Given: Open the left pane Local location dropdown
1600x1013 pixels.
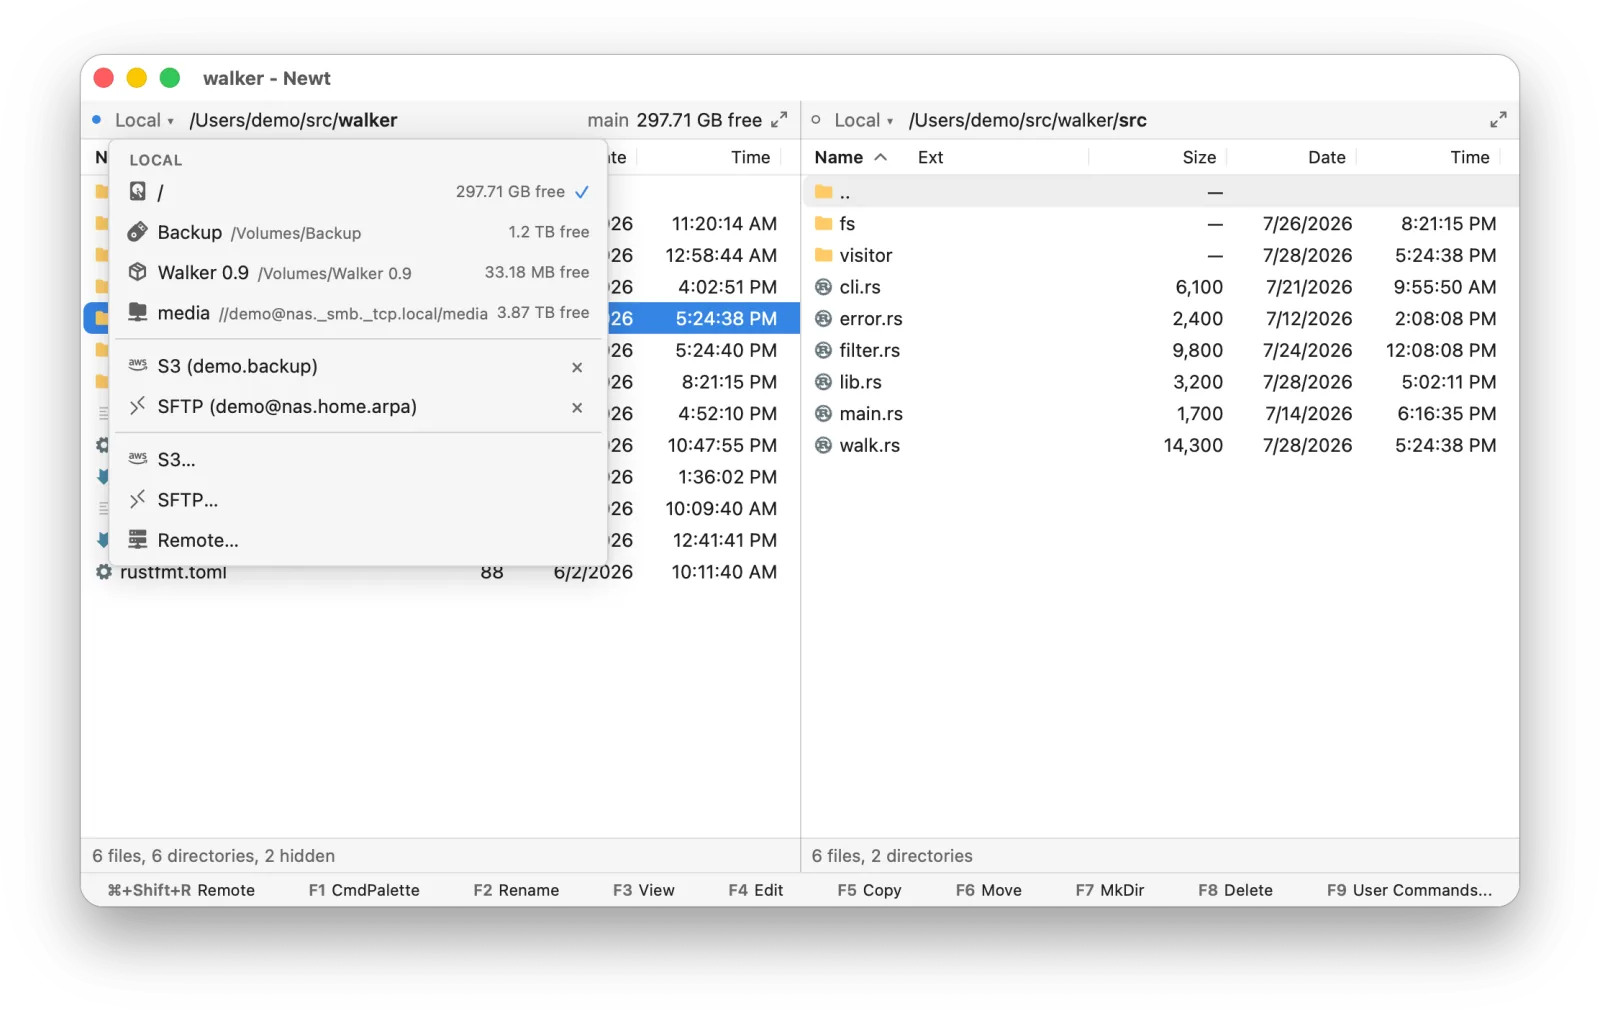Looking at the screenshot, I should [144, 120].
